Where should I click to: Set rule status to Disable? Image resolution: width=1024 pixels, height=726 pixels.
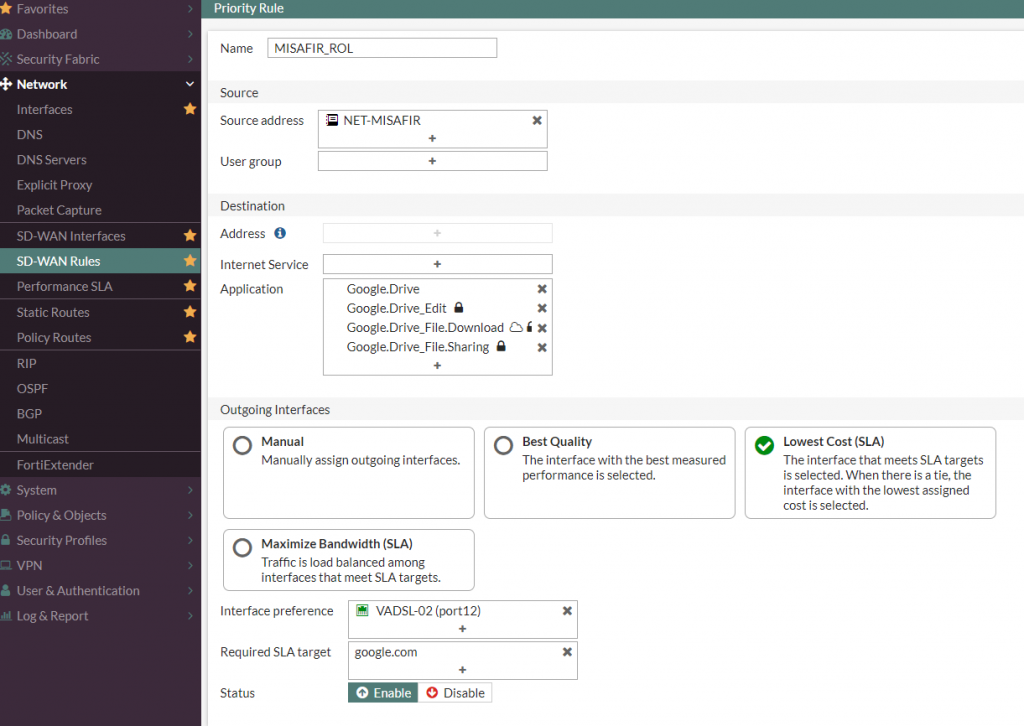click(x=455, y=693)
